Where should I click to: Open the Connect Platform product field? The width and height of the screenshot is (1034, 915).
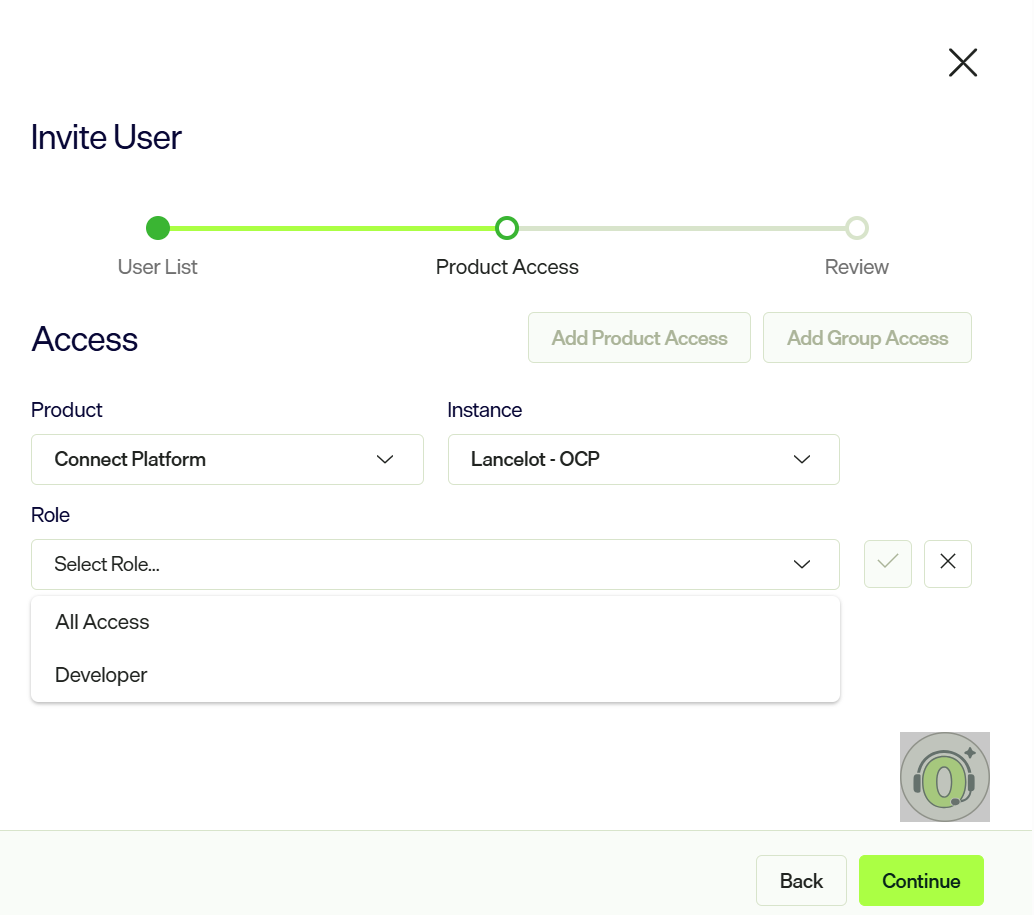(x=227, y=459)
